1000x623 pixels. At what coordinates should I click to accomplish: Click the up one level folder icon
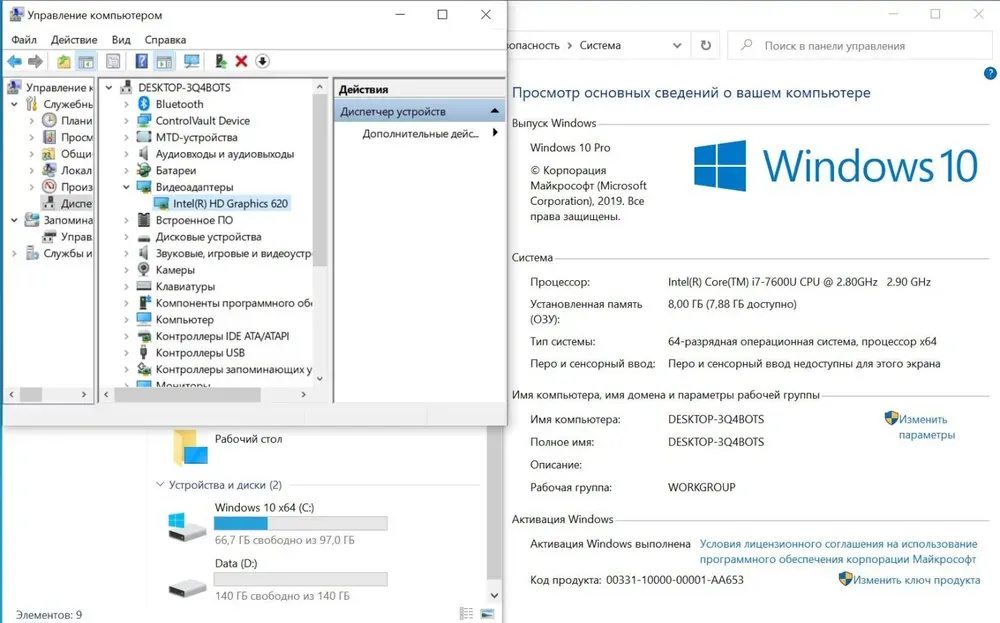click(64, 62)
